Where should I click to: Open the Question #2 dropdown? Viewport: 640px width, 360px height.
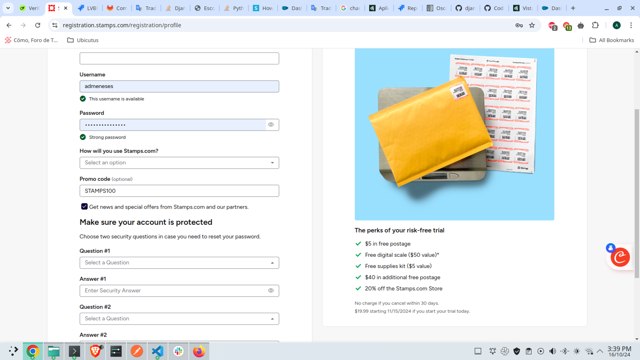point(179,319)
